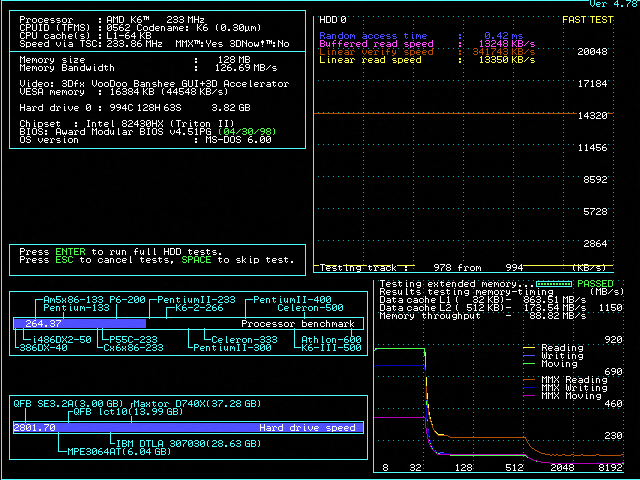The width and height of the screenshot is (640, 480).
Task: Click the 'Processor : AMD K6 233 MHz' line
Action: pyautogui.click(x=112, y=20)
